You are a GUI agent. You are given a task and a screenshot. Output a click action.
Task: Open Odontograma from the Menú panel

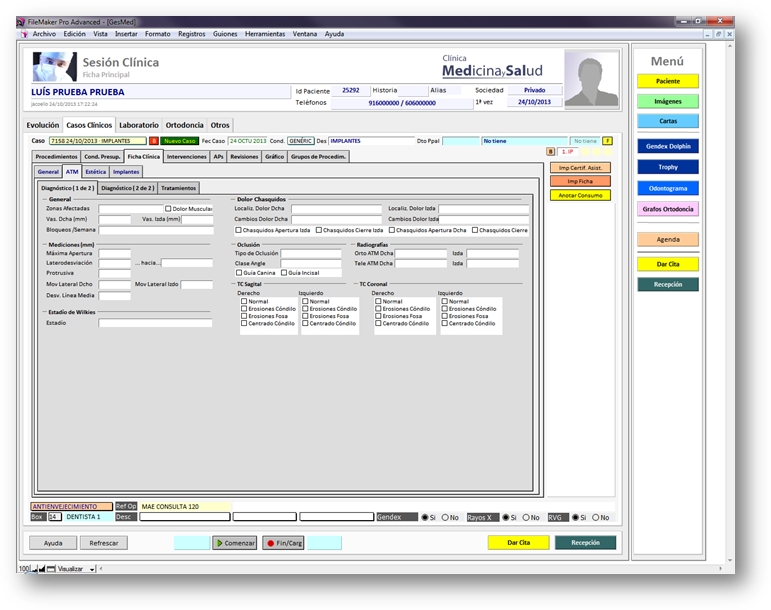[x=668, y=188]
